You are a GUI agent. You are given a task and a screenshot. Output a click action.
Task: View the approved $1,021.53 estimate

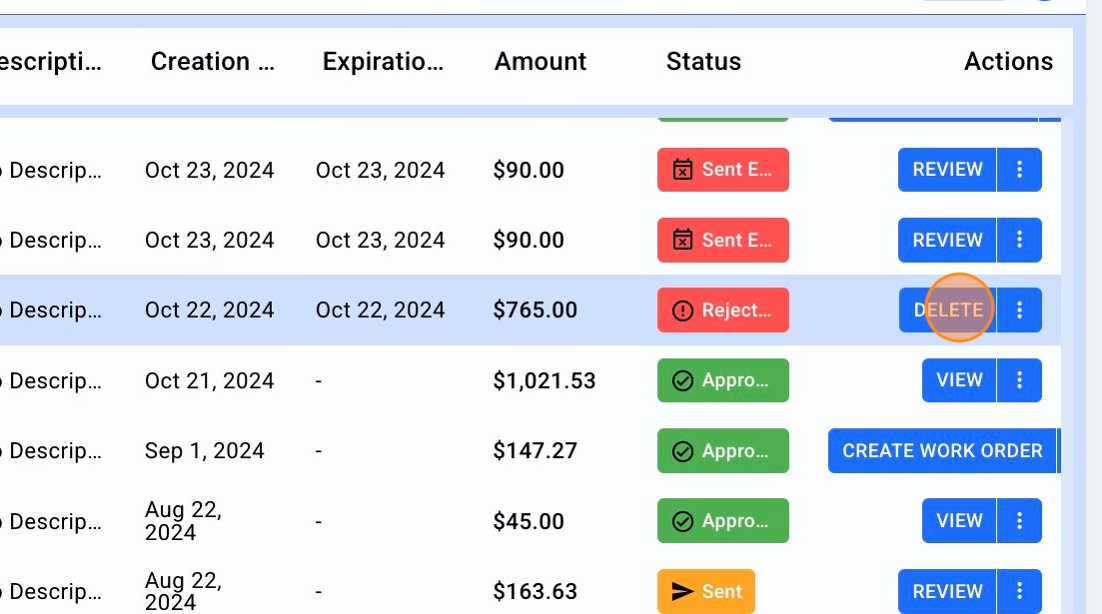click(959, 380)
